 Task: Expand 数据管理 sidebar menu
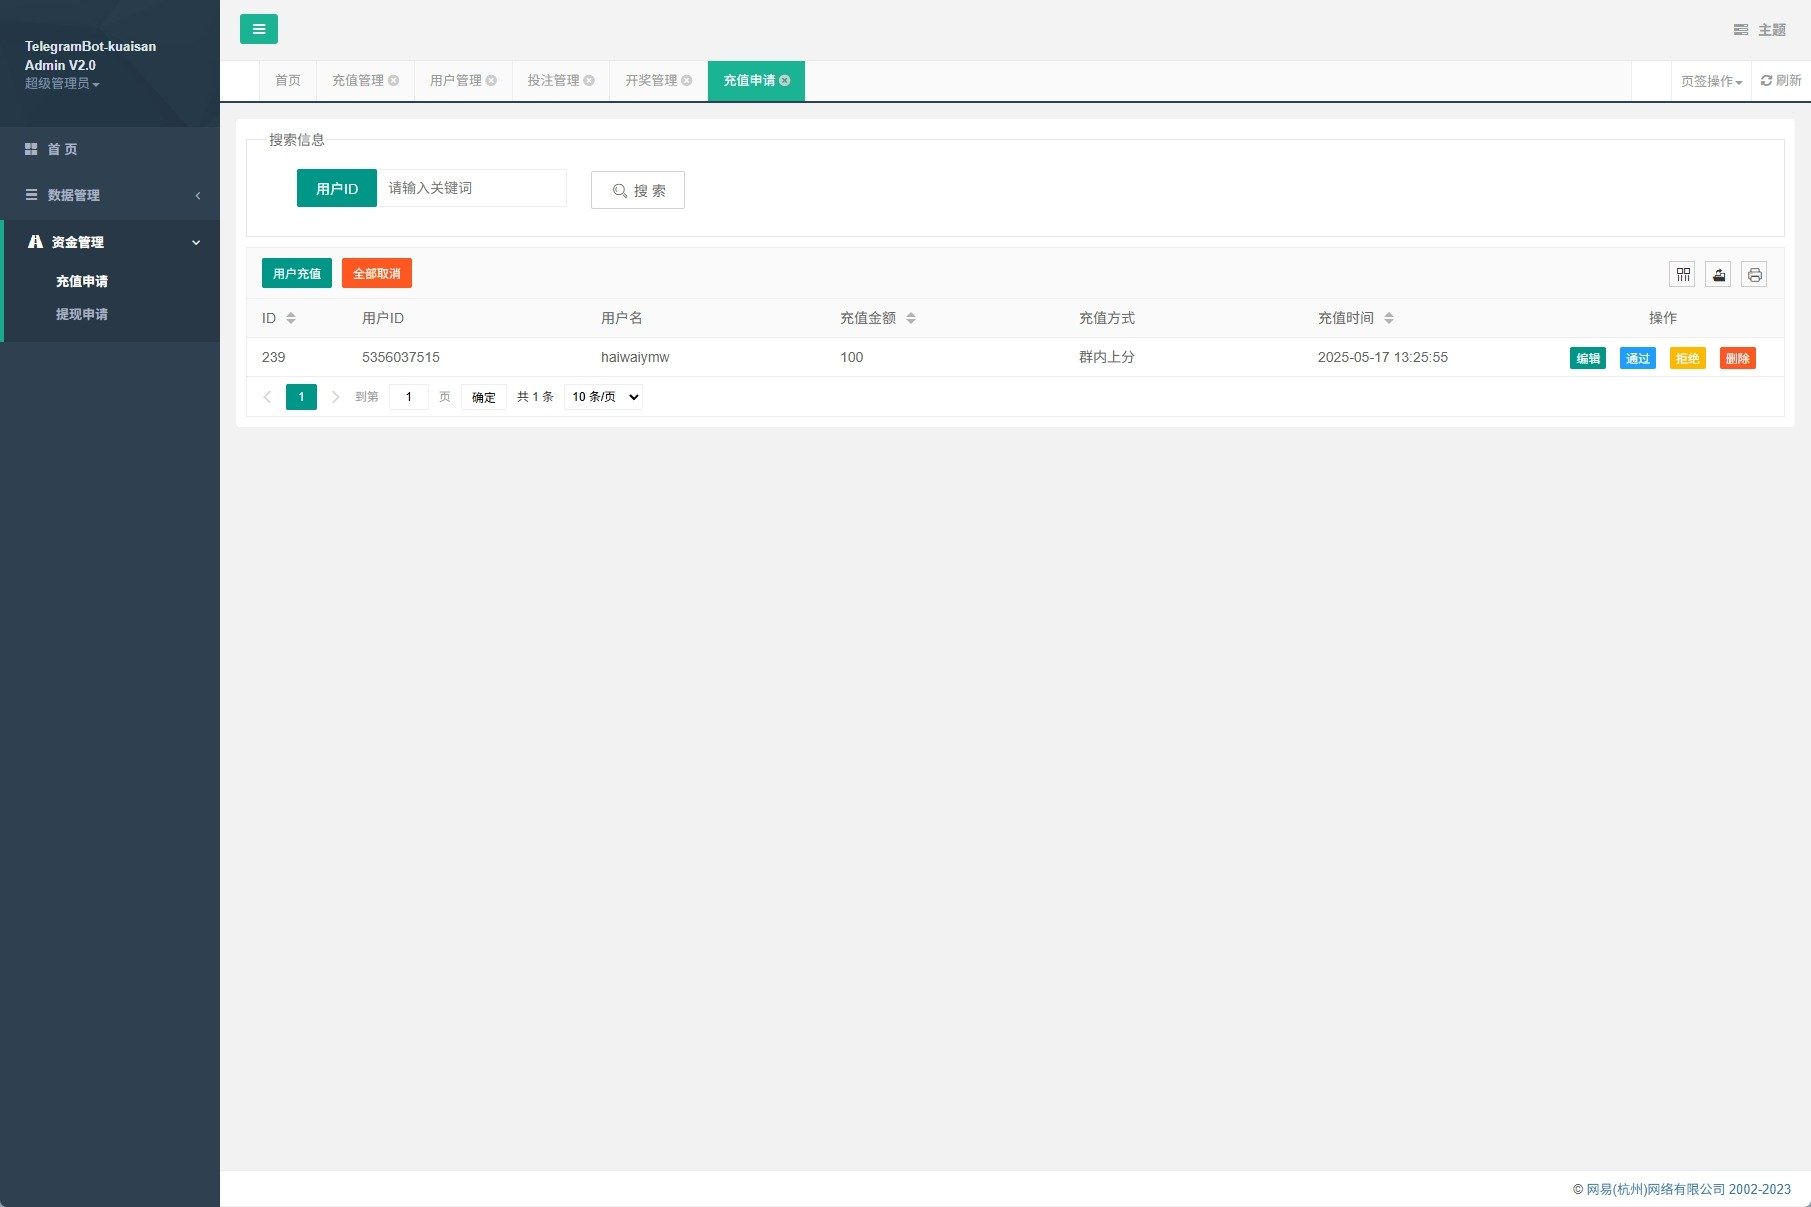tap(110, 195)
